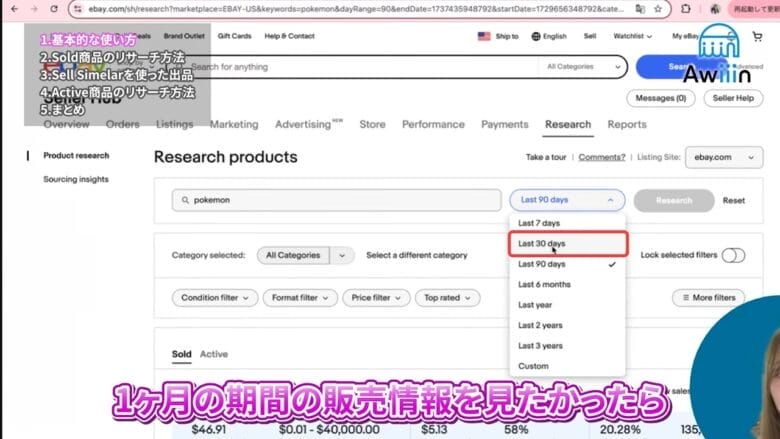The image size is (780, 439).
Task: Open the ebay.com Listing Site dropdown
Action: pyautogui.click(x=724, y=157)
